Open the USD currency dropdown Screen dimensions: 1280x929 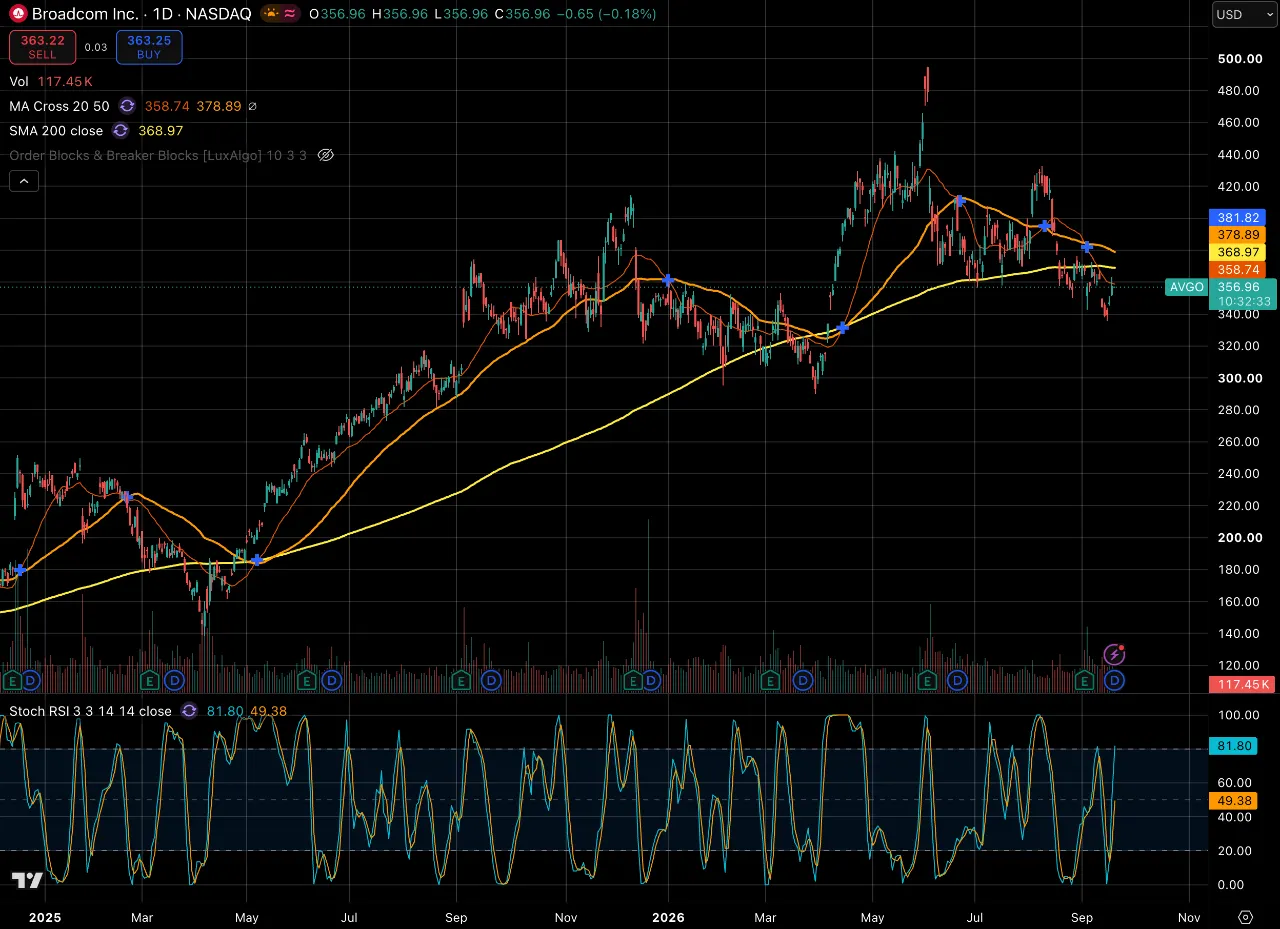click(1243, 14)
